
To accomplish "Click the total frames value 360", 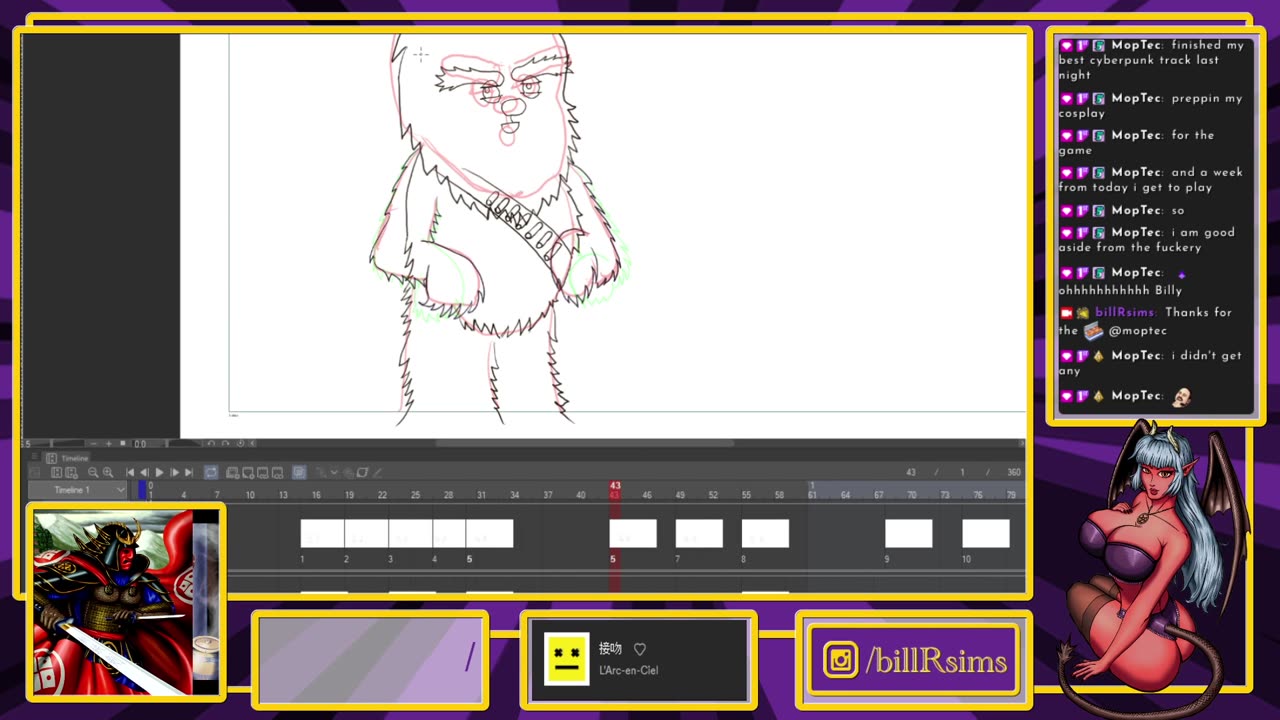I will click(x=1013, y=472).
